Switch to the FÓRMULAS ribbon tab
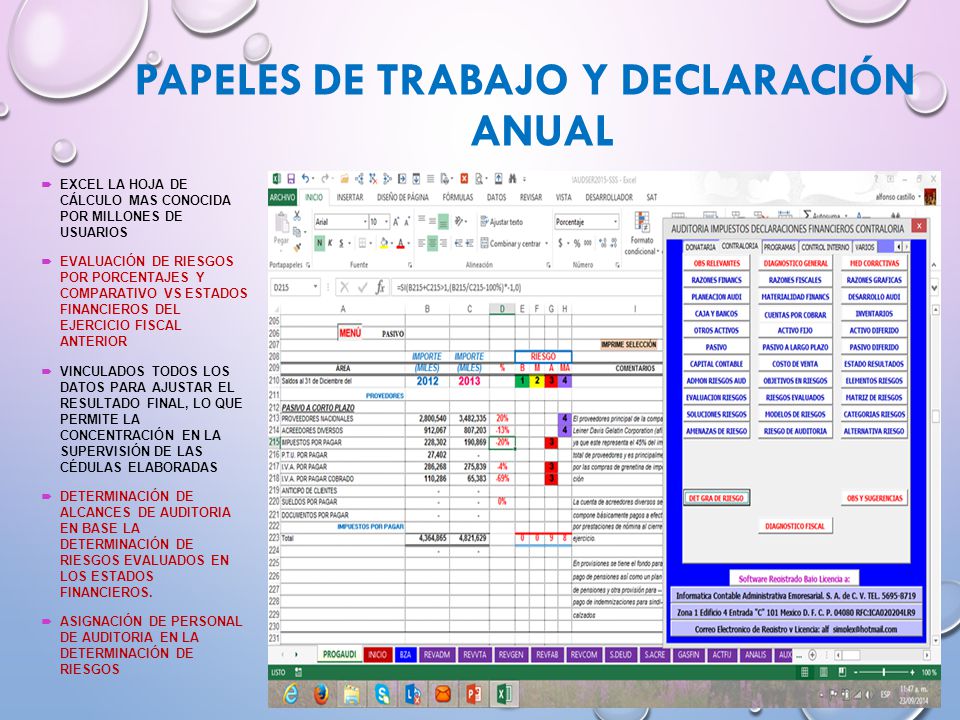Viewport: 960px width, 720px height. [x=457, y=197]
